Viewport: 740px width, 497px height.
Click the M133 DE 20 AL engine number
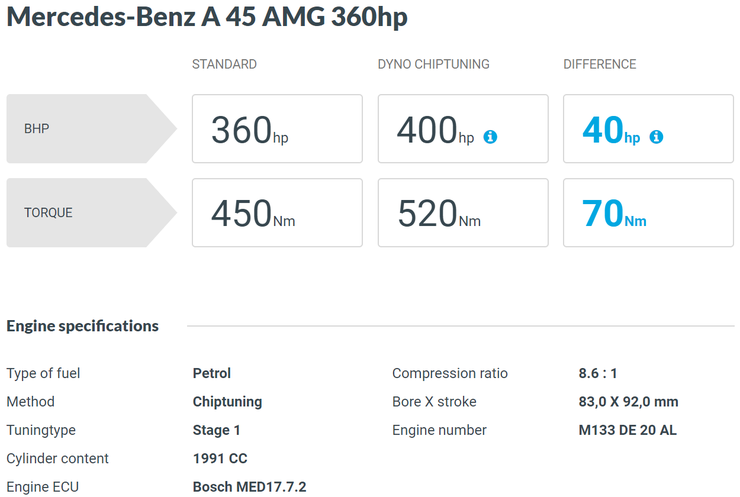[x=628, y=430]
